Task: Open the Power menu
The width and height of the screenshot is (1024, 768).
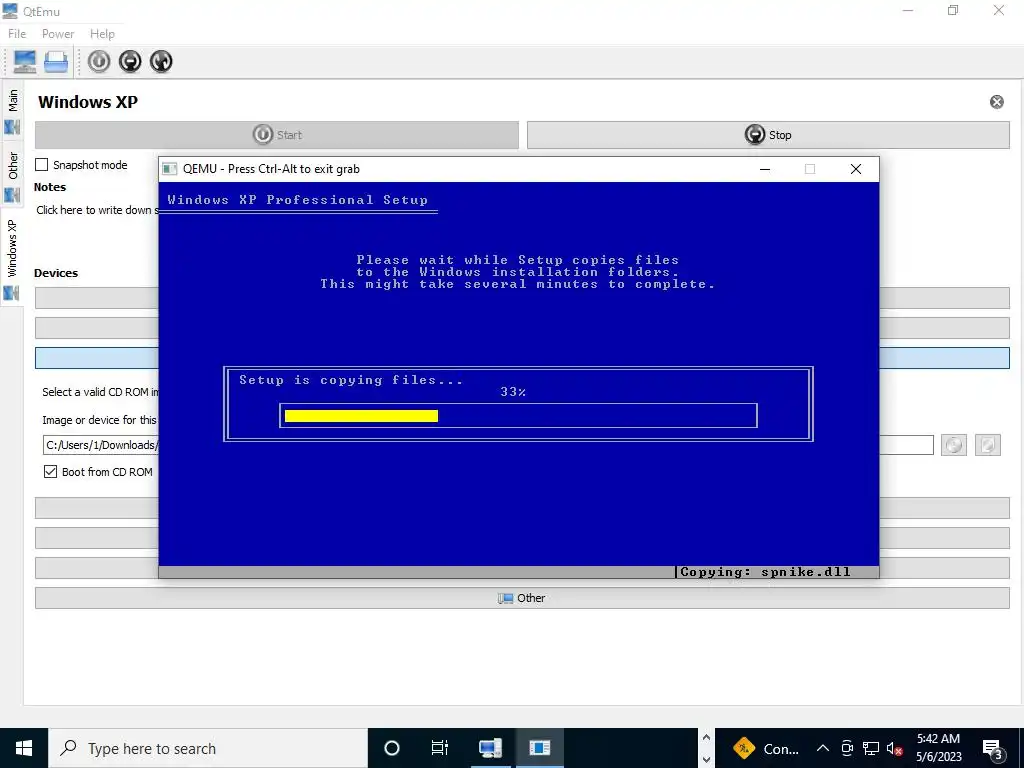Action: (58, 34)
